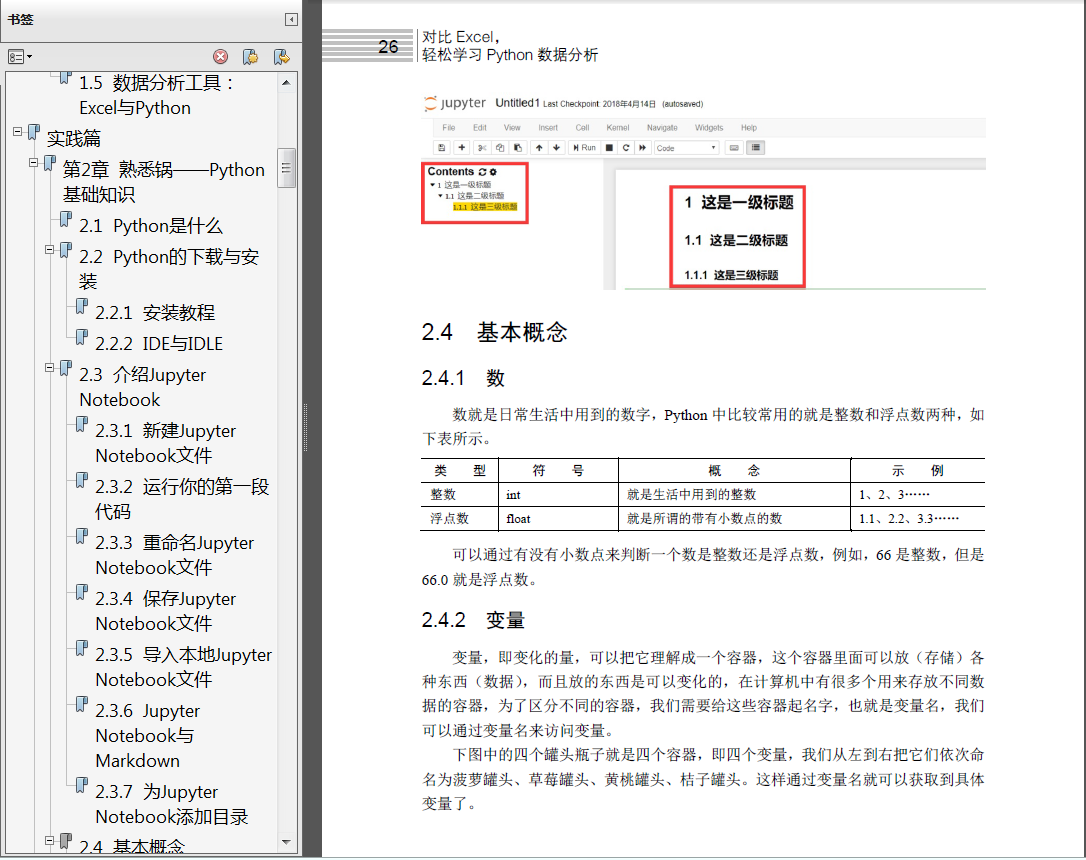Click the header text 对比 Excel,
The width and height of the screenshot is (1086, 860).
point(461,37)
